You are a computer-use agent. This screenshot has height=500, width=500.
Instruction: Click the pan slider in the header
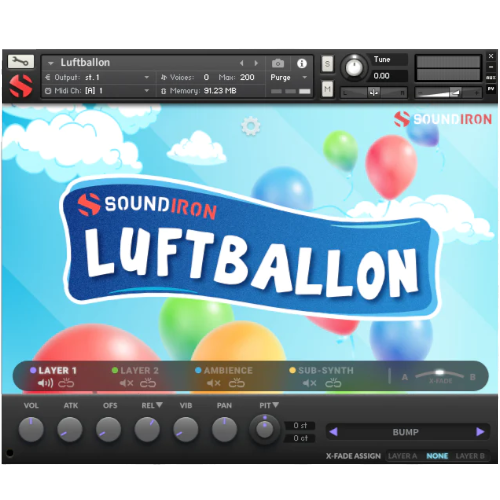(x=374, y=93)
